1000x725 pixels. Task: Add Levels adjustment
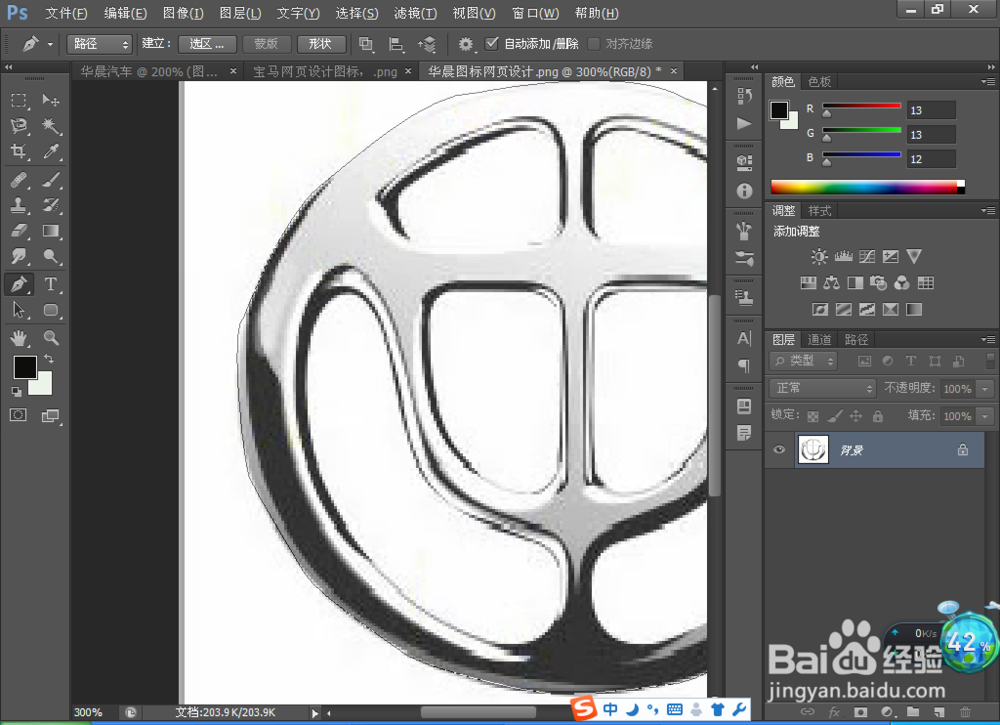click(x=843, y=256)
